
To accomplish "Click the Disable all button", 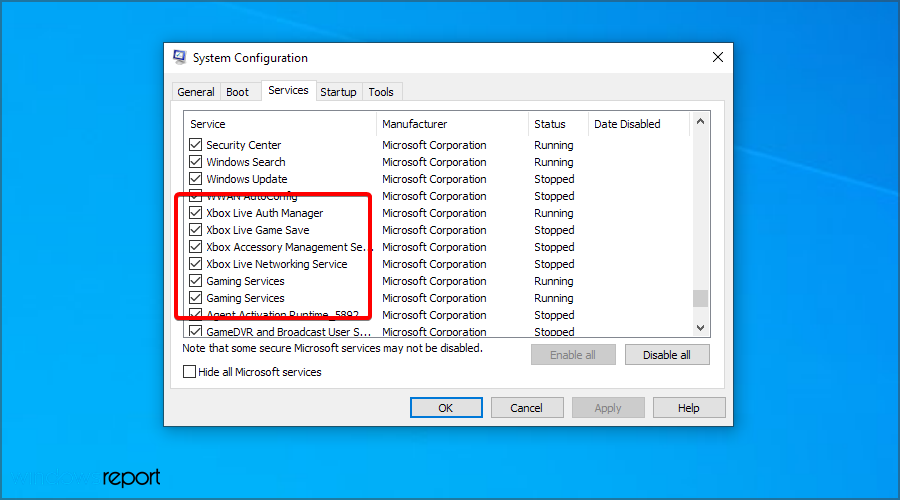I will pyautogui.click(x=667, y=355).
